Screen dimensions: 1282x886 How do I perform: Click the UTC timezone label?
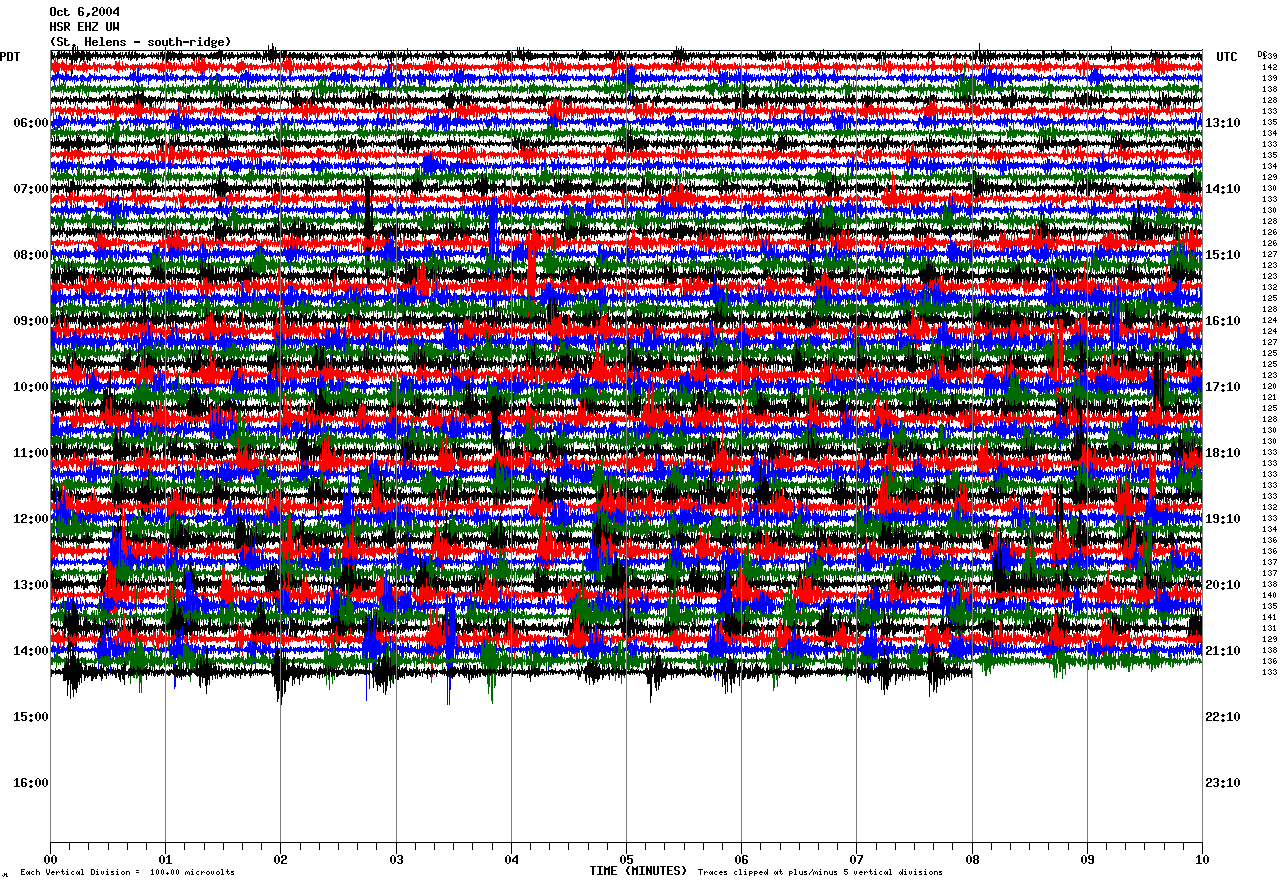pyautogui.click(x=1226, y=57)
